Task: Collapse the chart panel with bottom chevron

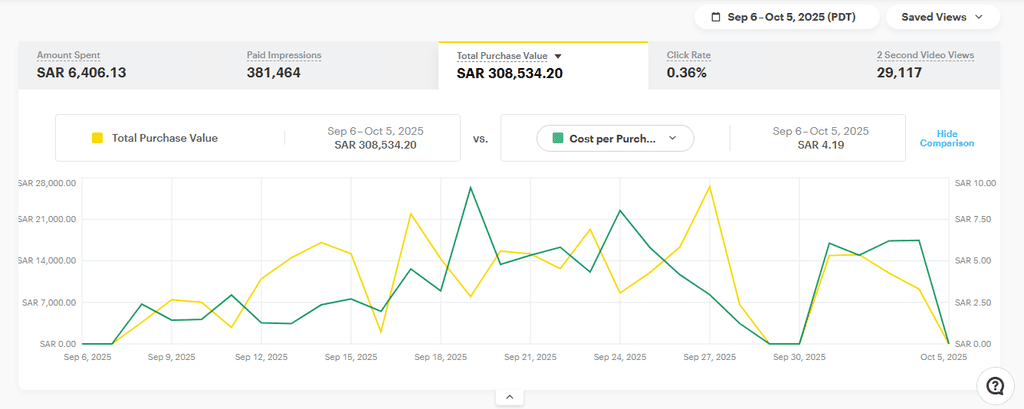Action: 509,397
